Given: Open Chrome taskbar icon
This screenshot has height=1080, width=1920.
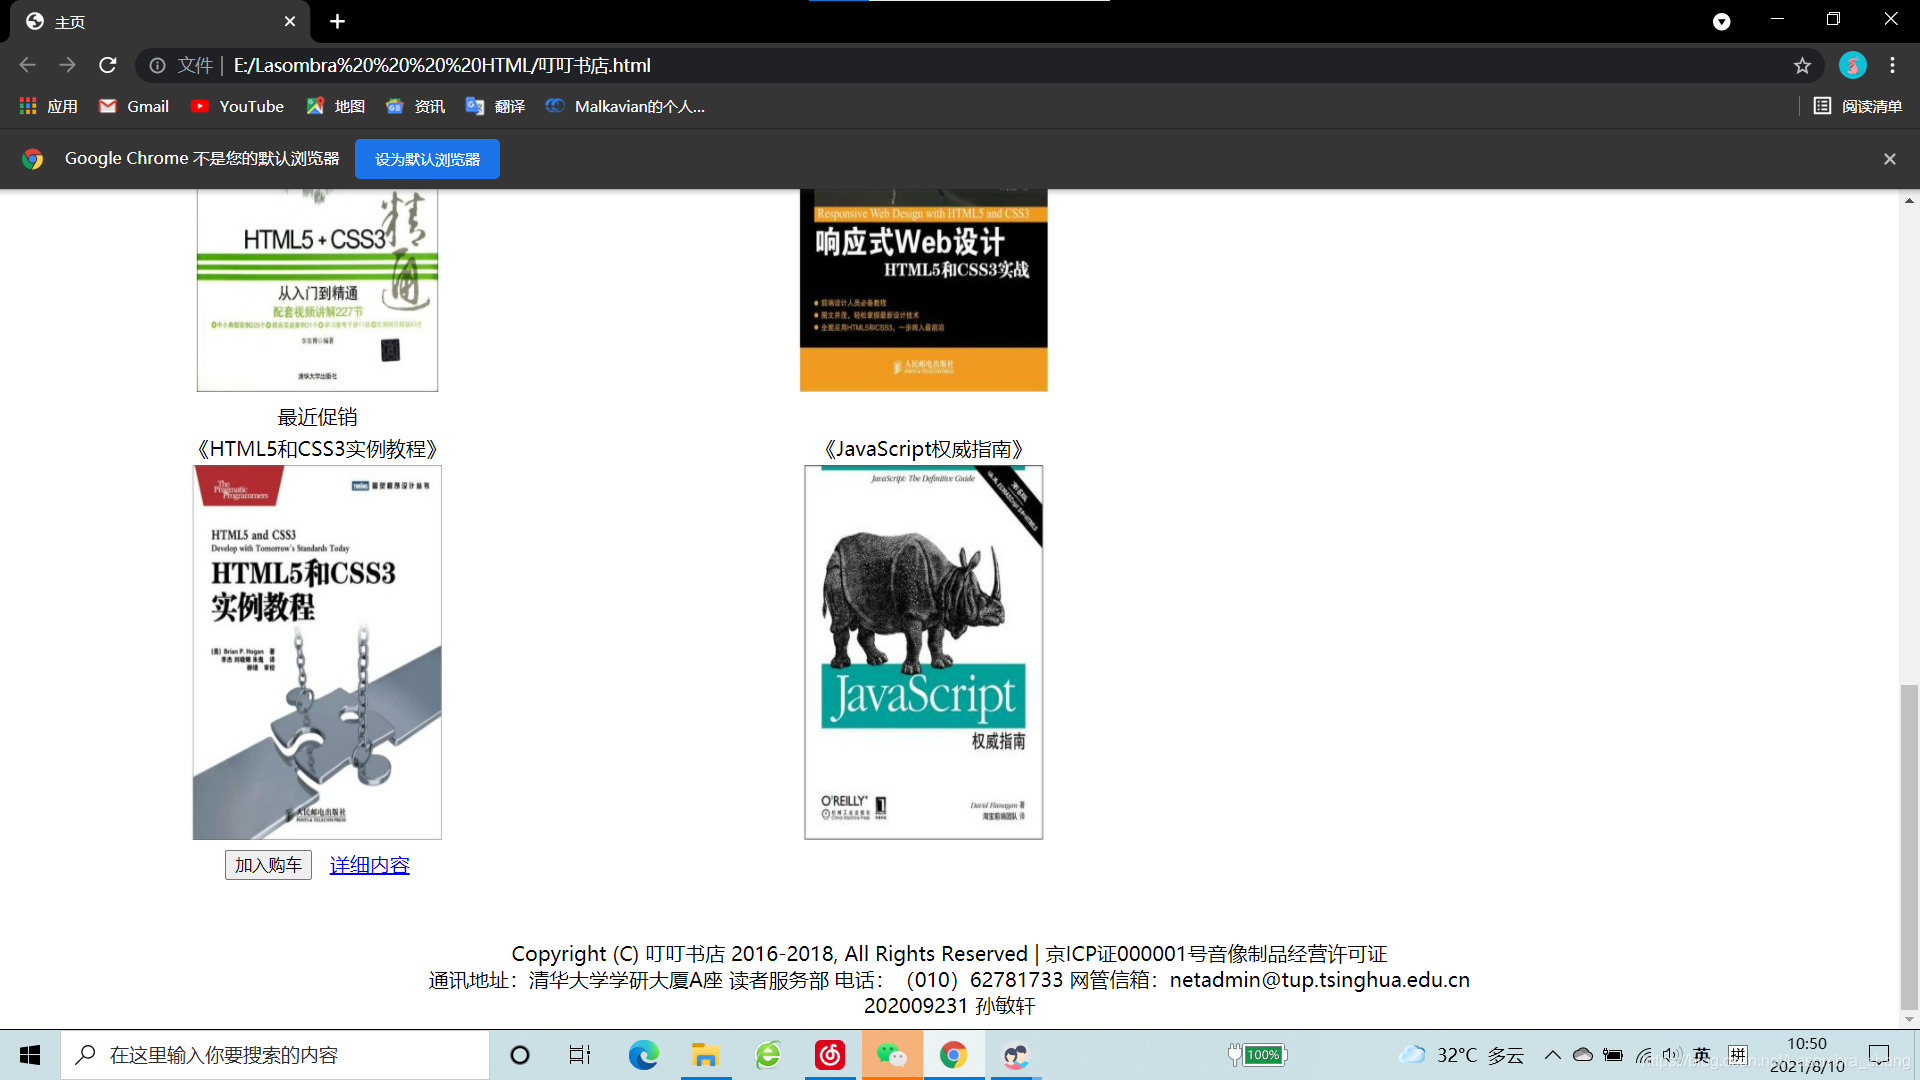Looking at the screenshot, I should click(x=953, y=1055).
